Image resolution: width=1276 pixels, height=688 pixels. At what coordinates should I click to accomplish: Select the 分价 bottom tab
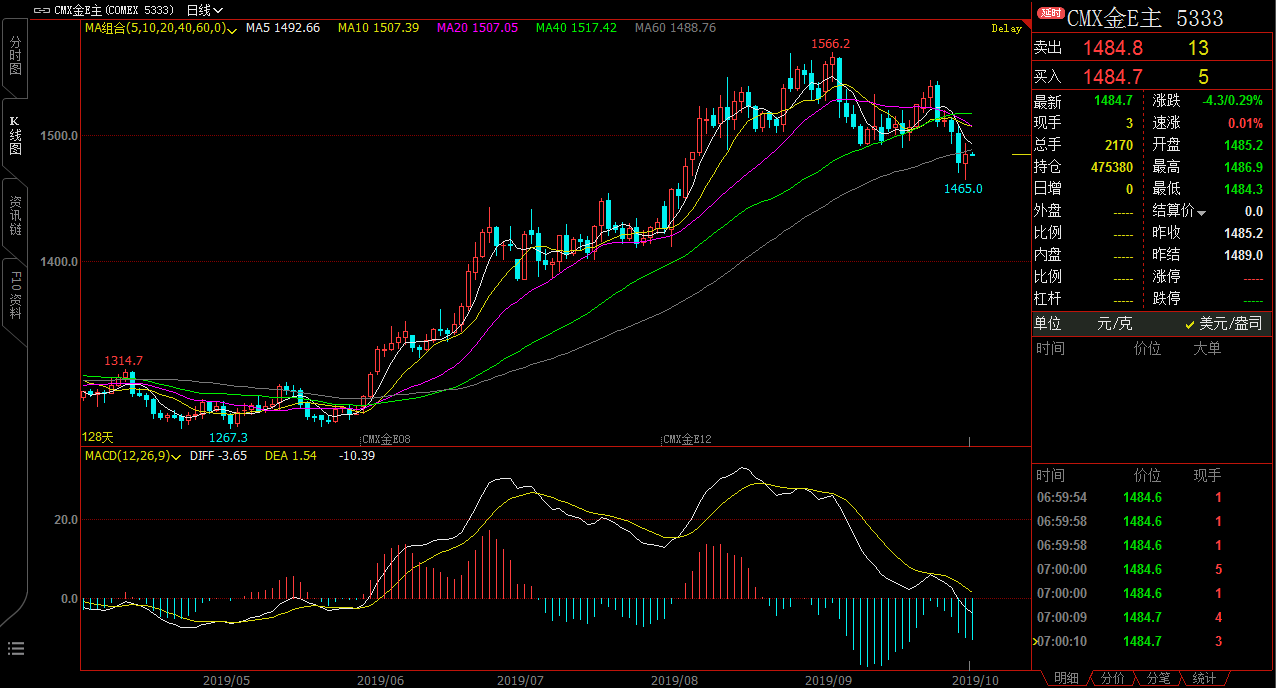[x=1112, y=678]
